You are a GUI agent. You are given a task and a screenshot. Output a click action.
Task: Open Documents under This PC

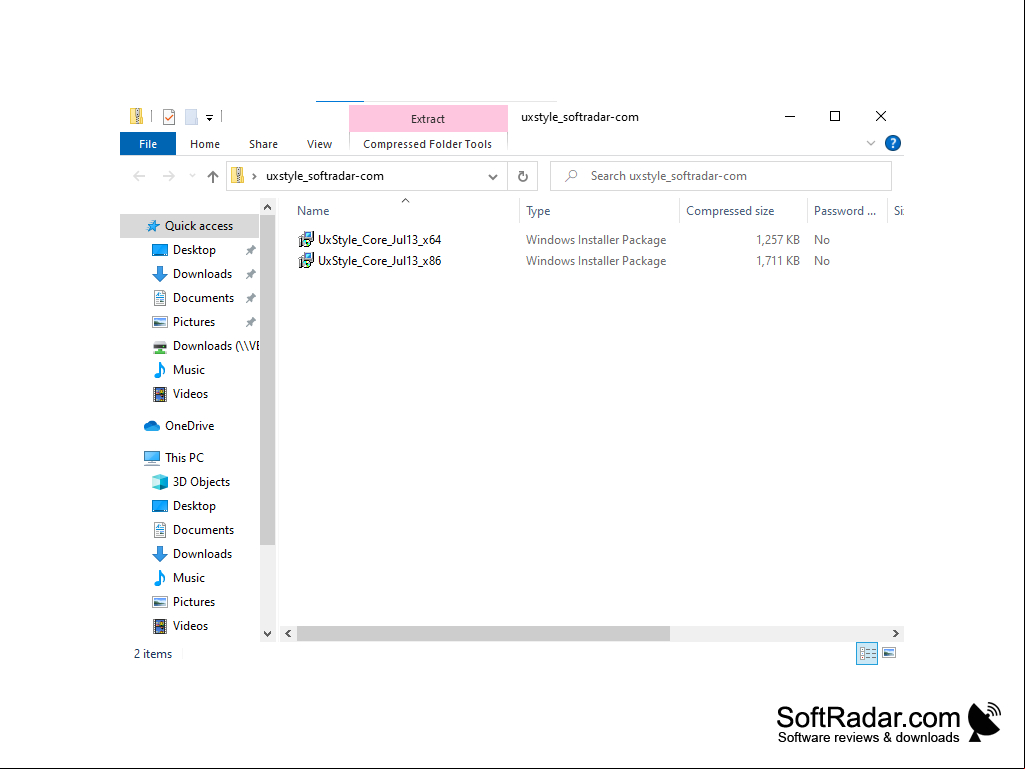click(203, 530)
